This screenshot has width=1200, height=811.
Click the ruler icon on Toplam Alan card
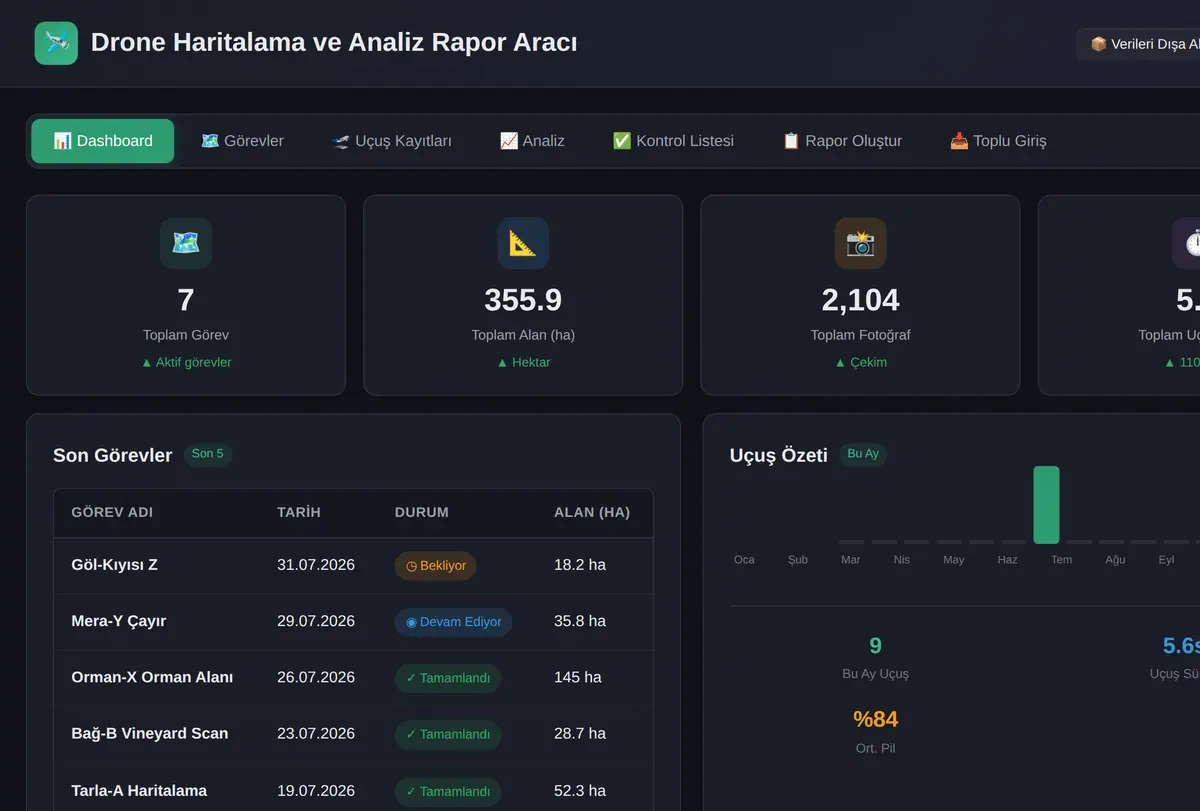[523, 243]
